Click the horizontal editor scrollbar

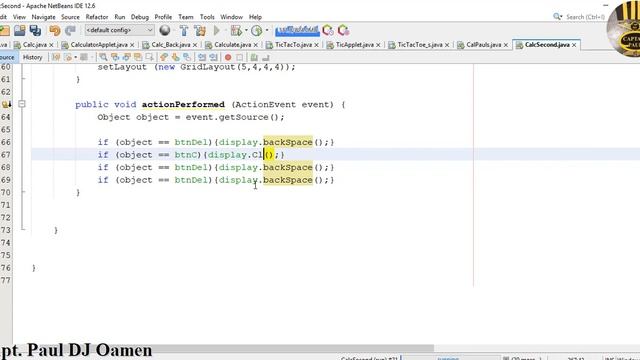[222, 348]
